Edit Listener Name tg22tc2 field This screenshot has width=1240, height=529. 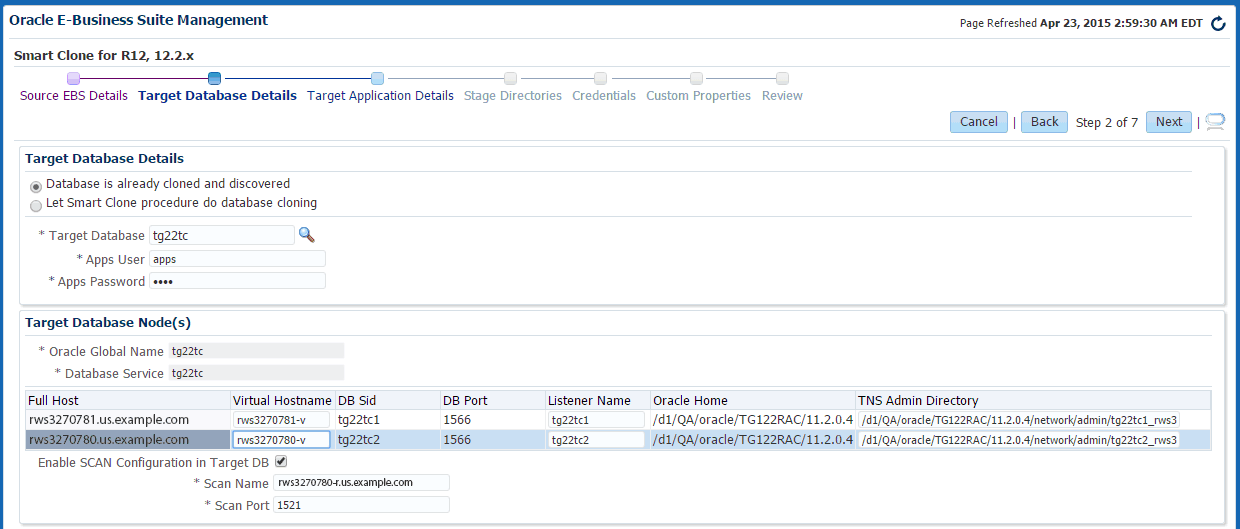[596, 440]
